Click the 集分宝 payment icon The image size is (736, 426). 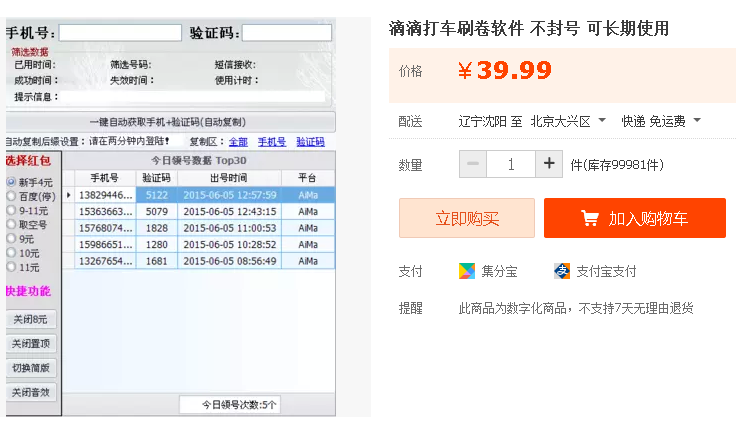pyautogui.click(x=467, y=271)
